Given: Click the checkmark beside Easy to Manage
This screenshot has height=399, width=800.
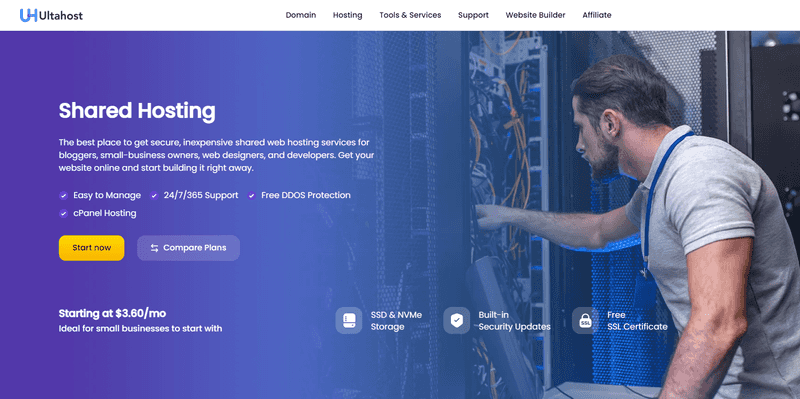Looking at the screenshot, I should coord(63,195).
